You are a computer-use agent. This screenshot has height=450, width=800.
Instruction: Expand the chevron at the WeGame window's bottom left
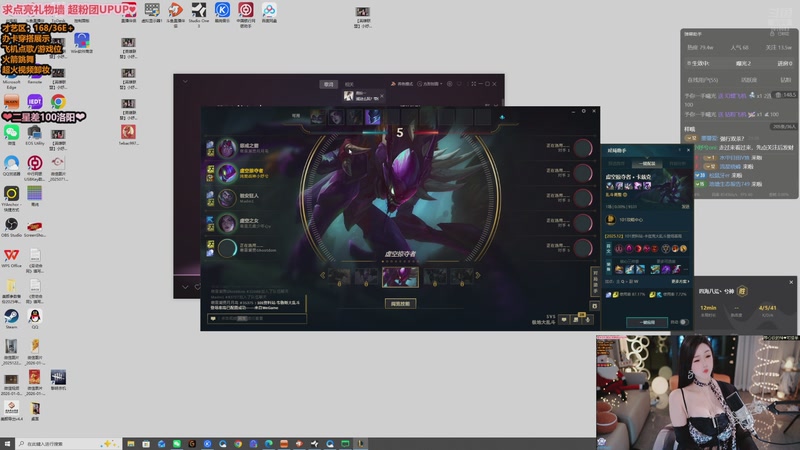[x=185, y=287]
